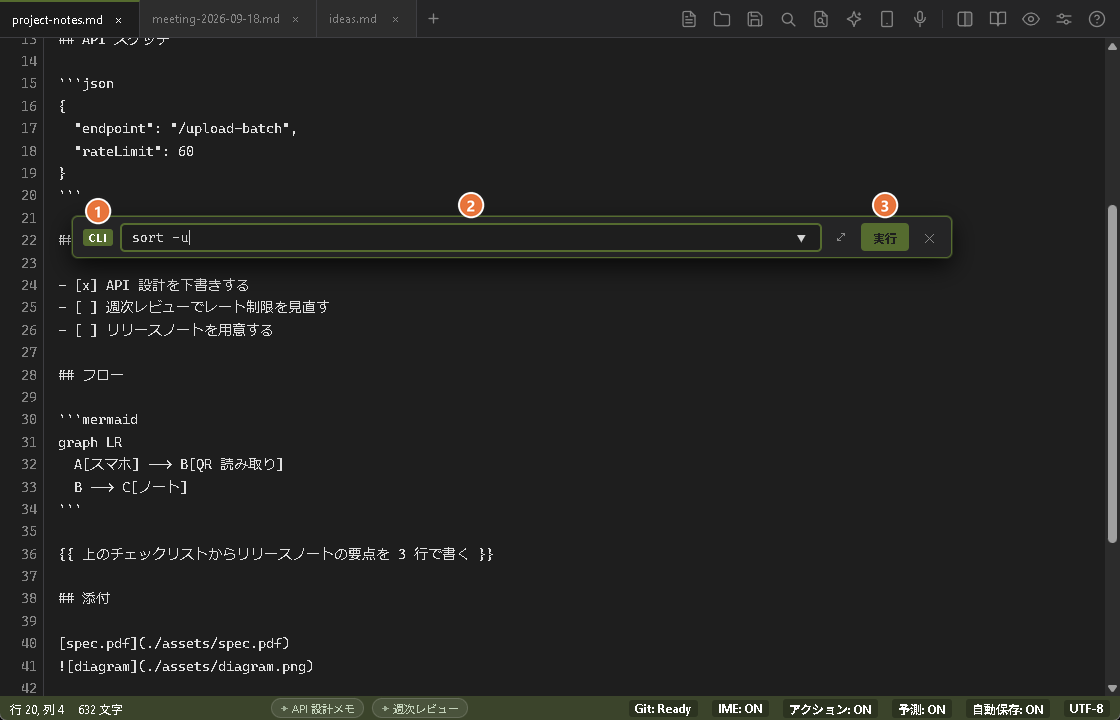Screen dimensions: 1120x720
Task: Open settings with the sliders icon
Action: pyautogui.click(x=1064, y=19)
